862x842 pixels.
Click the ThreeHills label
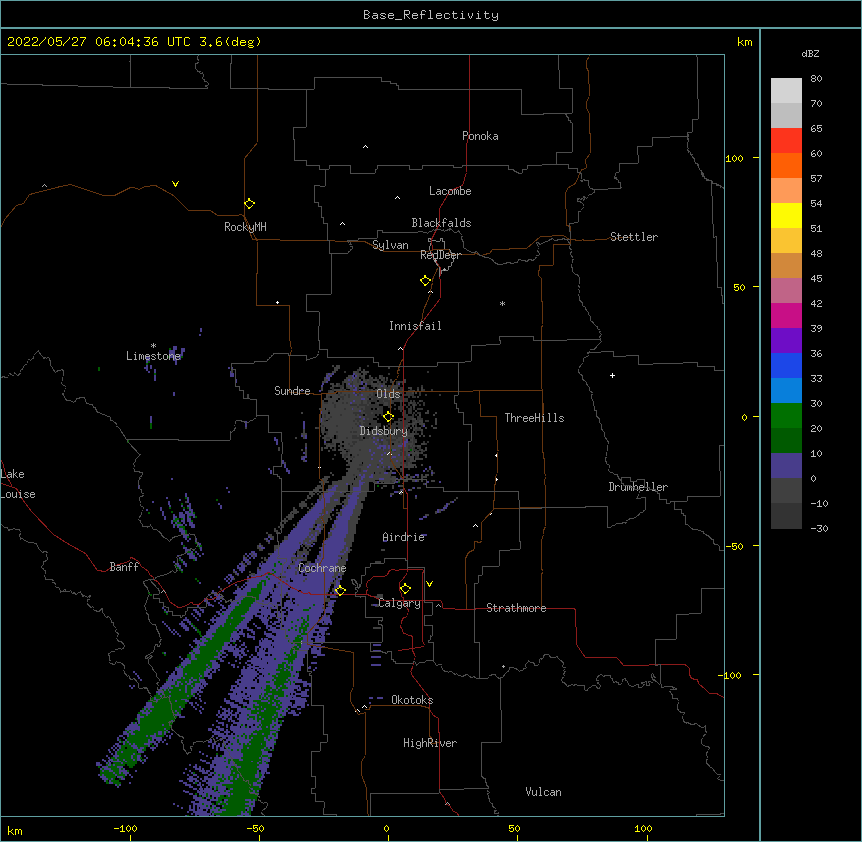pos(534,418)
